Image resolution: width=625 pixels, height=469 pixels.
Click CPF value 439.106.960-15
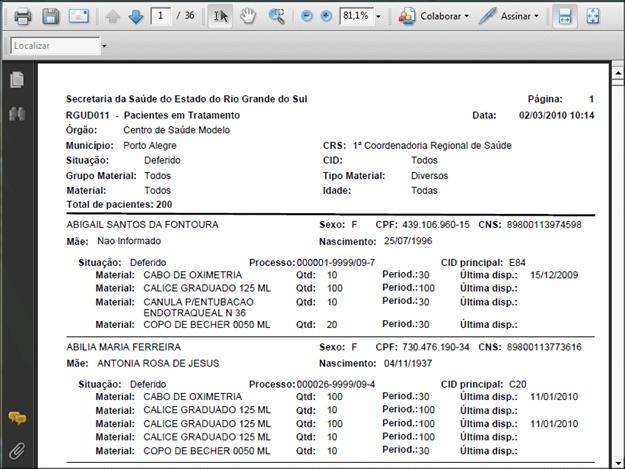[x=436, y=224]
